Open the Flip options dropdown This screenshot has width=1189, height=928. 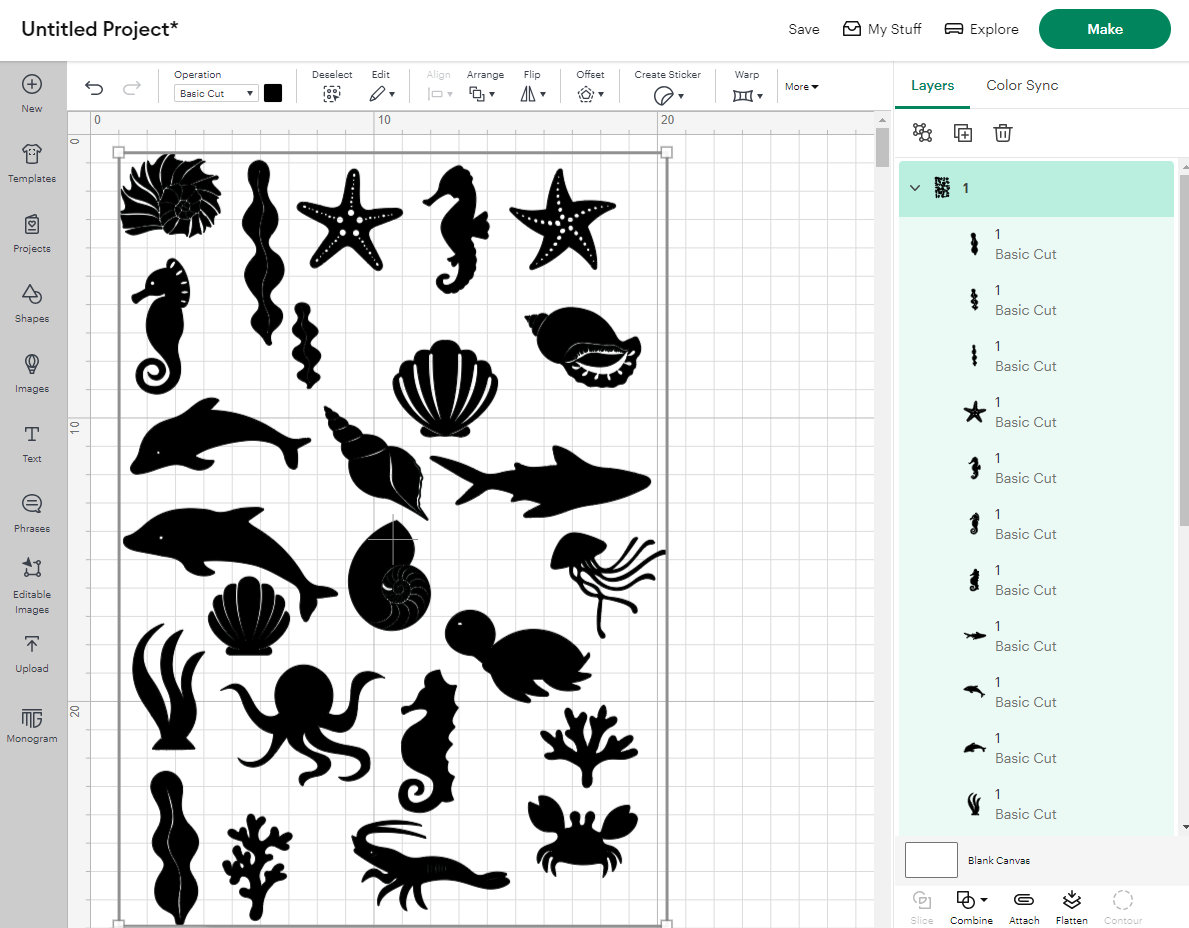tap(533, 93)
